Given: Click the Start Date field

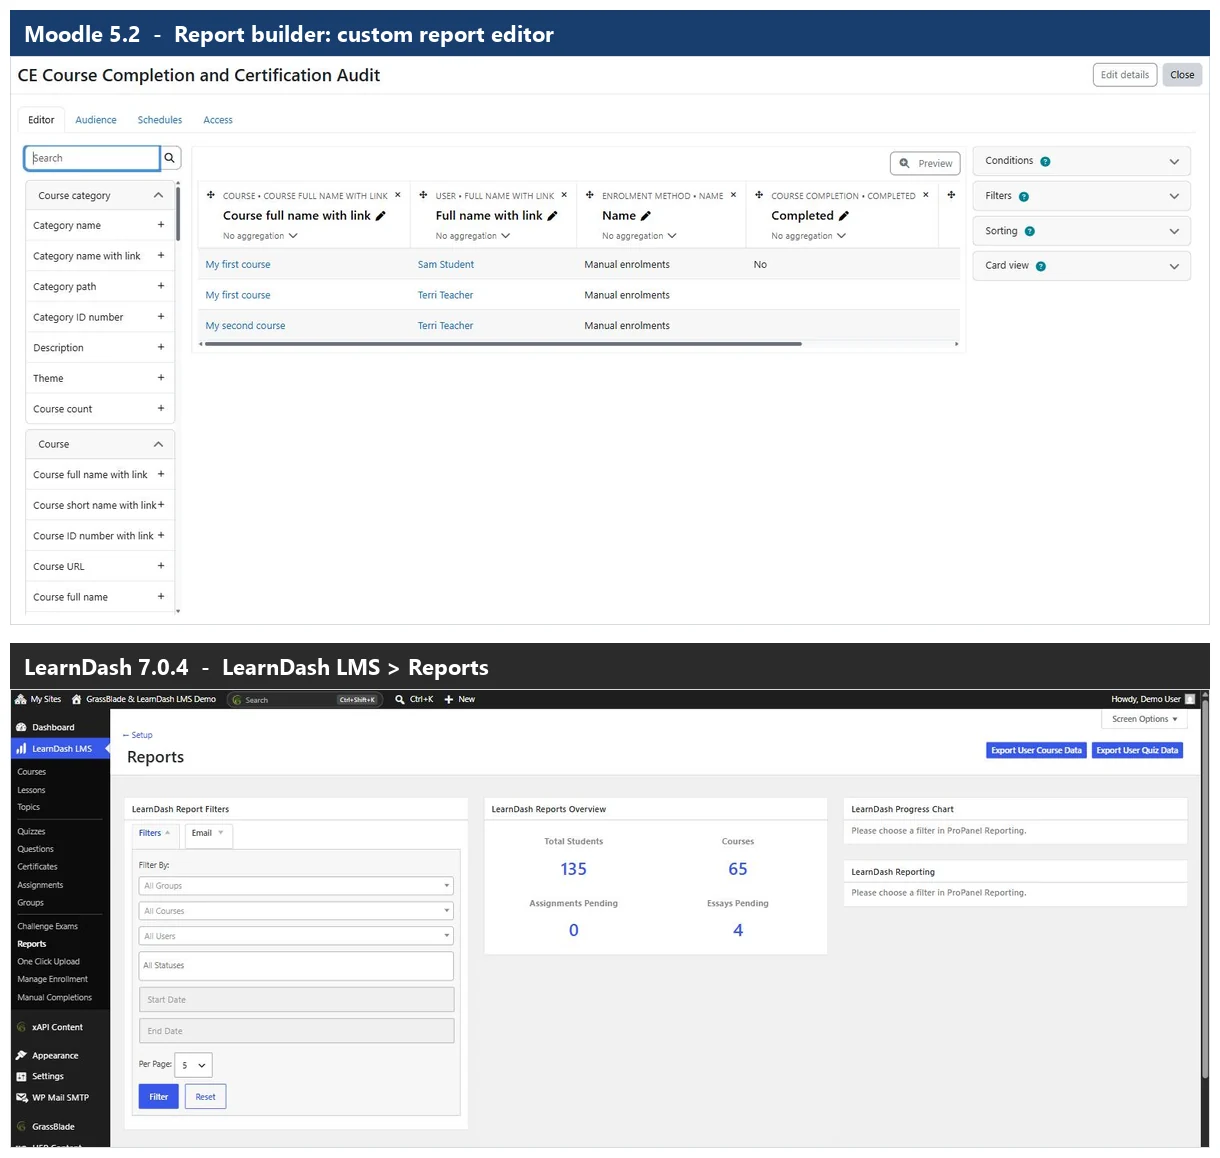Looking at the screenshot, I should tap(296, 1000).
